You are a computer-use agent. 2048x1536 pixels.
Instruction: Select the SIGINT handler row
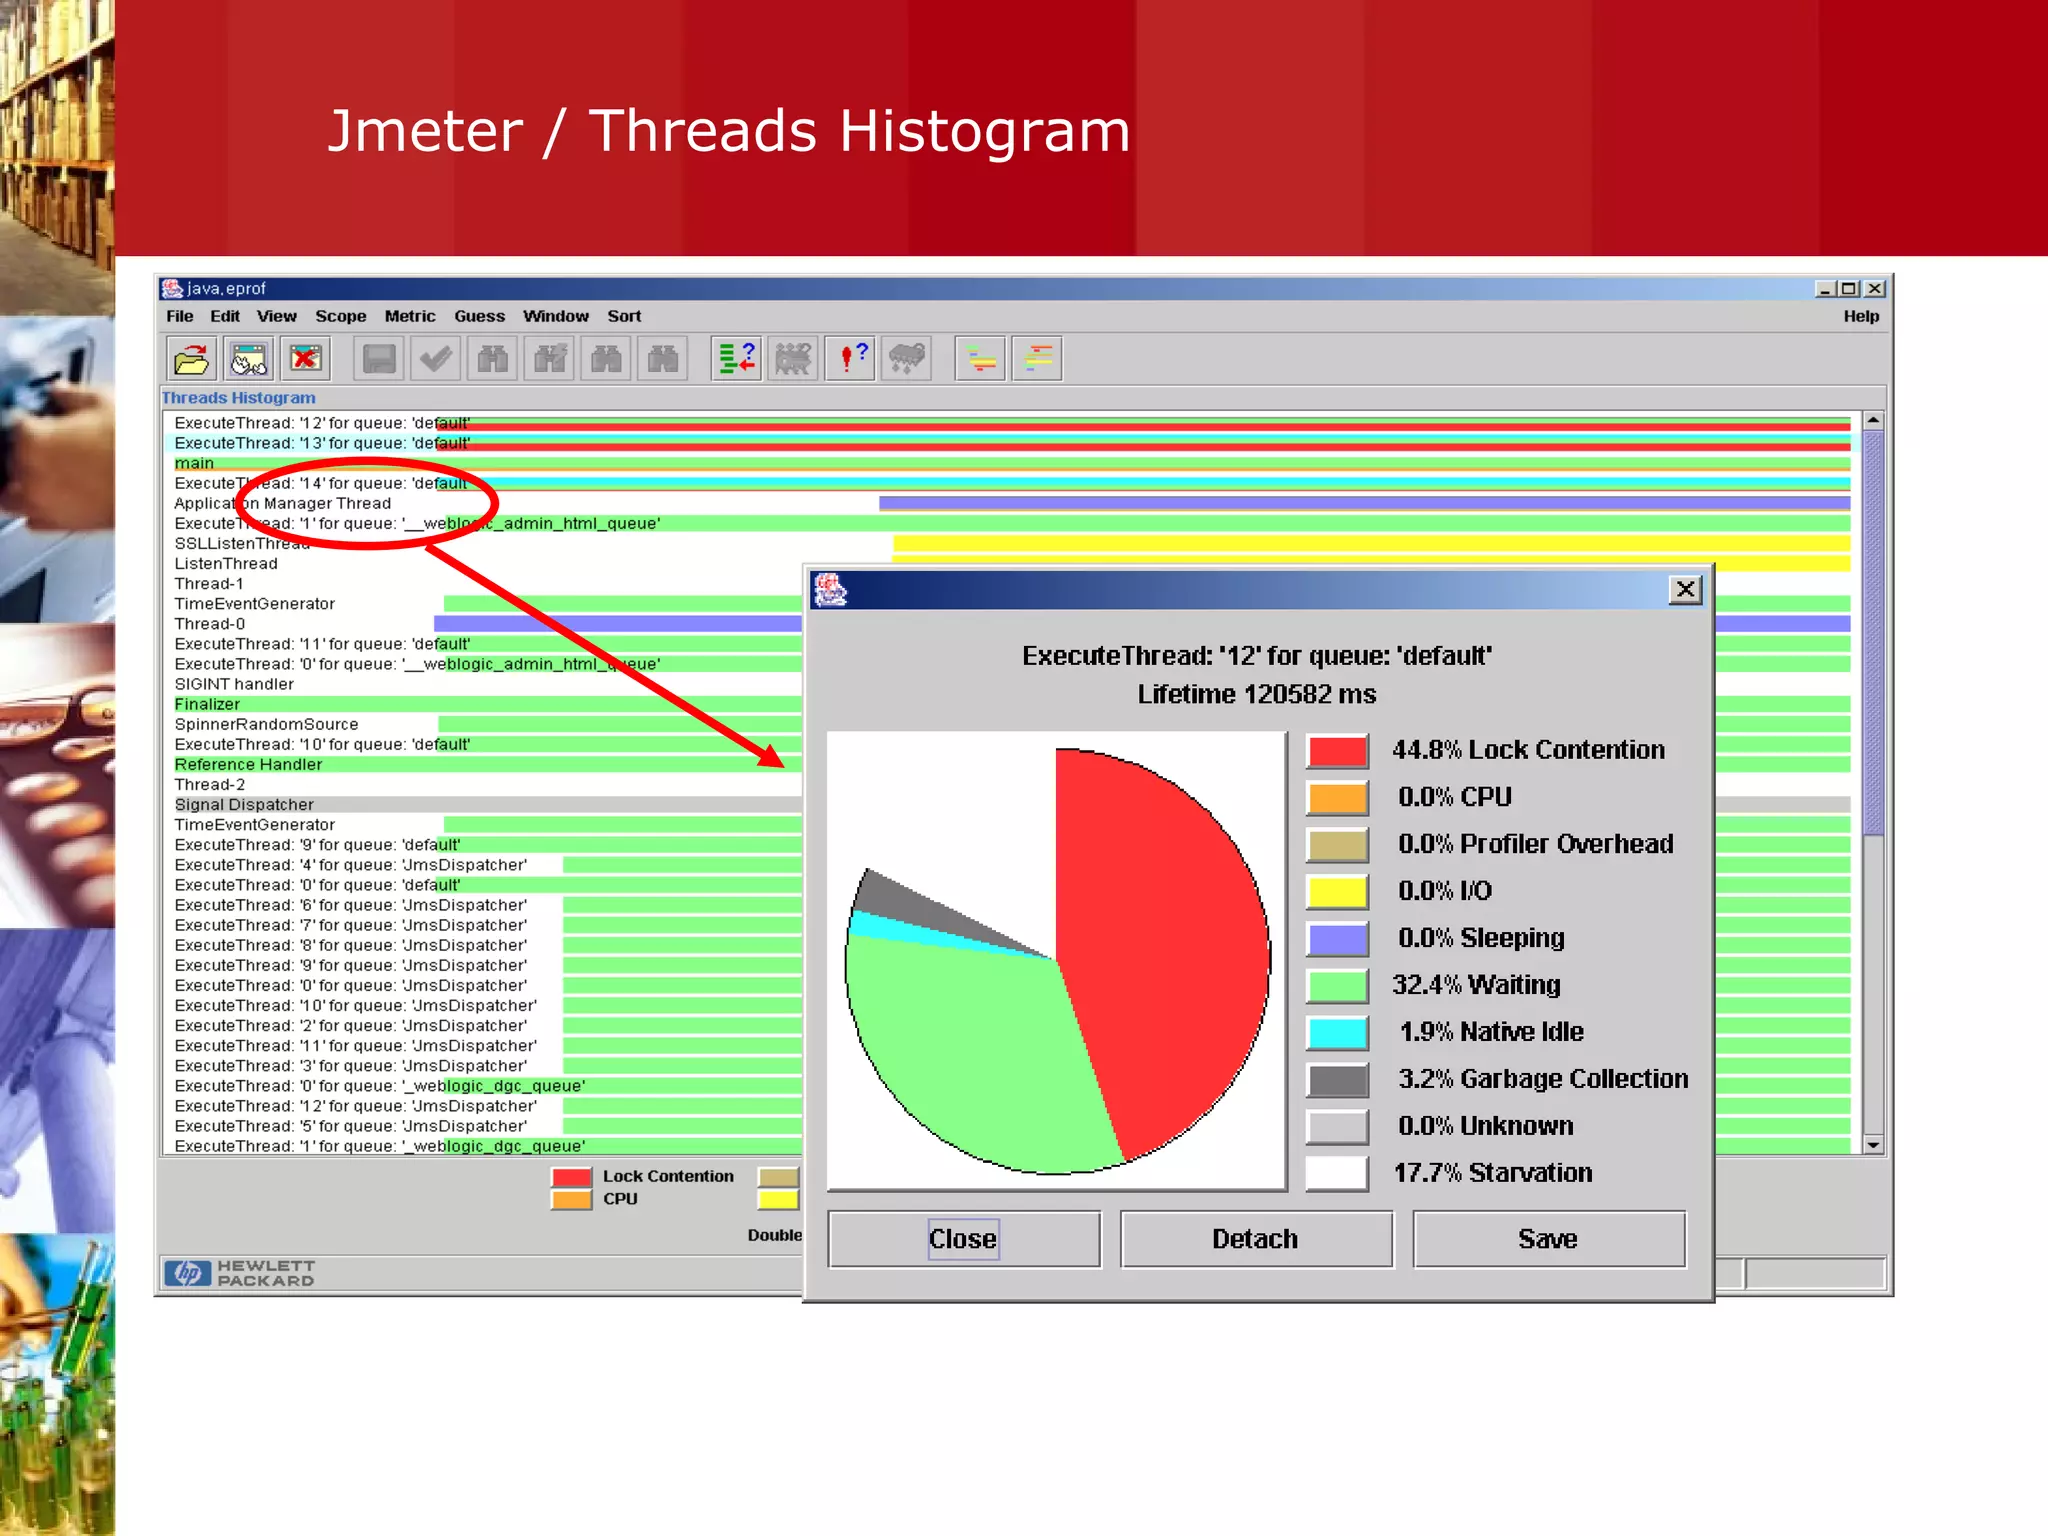click(484, 684)
